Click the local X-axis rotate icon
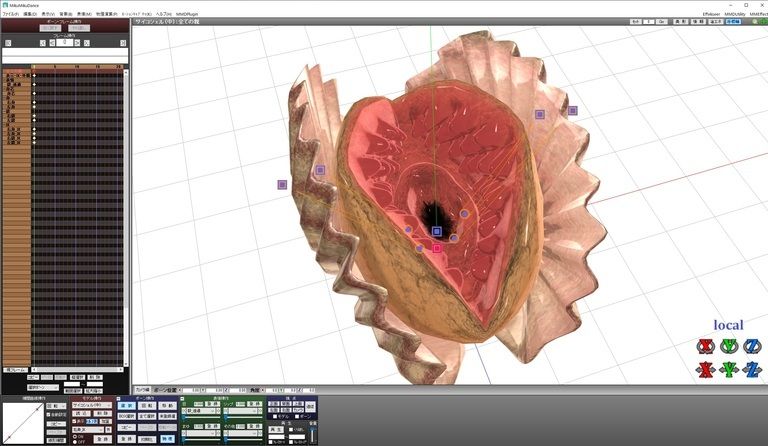Image resolution: width=768 pixels, height=446 pixels. click(706, 346)
